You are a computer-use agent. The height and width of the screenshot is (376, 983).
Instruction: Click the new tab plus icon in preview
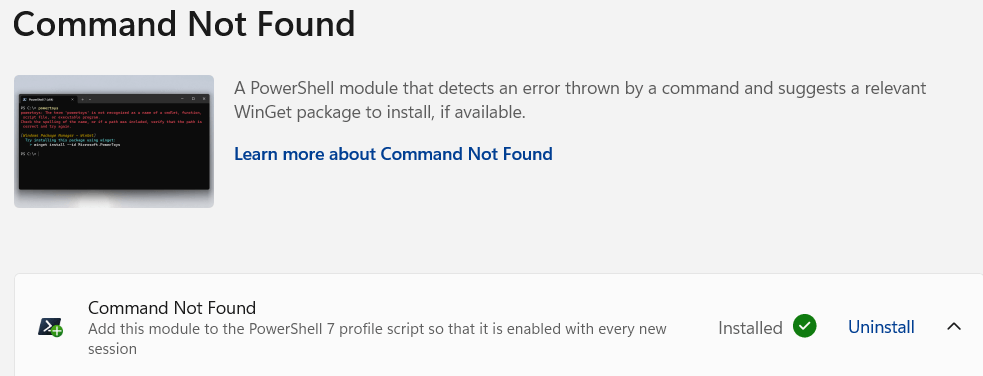82,100
